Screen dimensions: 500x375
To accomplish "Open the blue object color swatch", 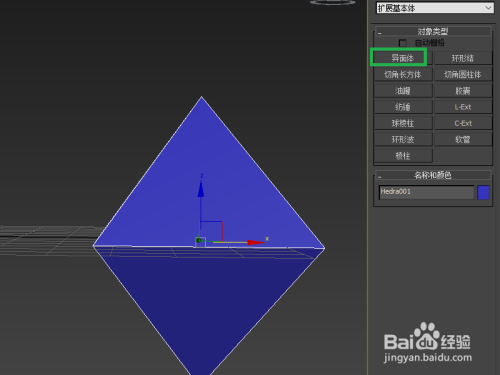I will (483, 192).
